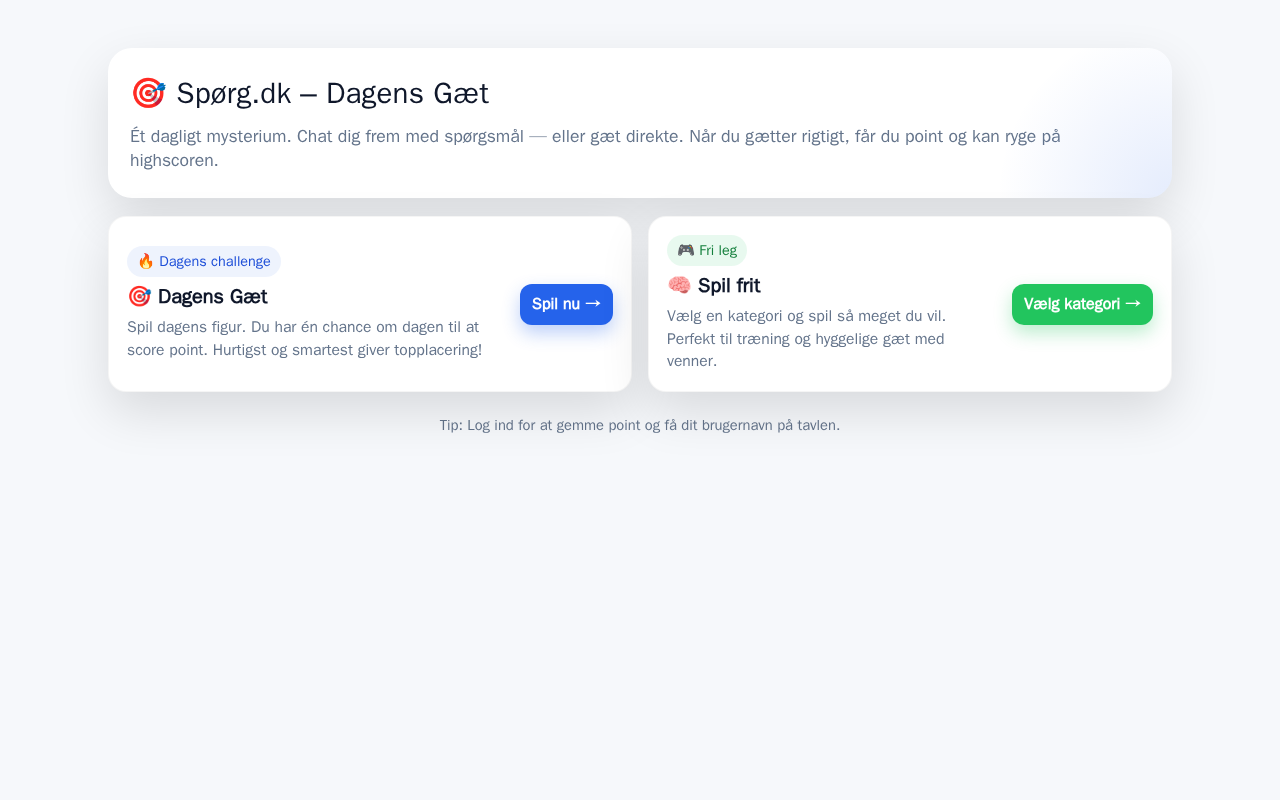Image resolution: width=1280 pixels, height=800 pixels.
Task: Click the login tip text below the cards
Action: tap(640, 425)
